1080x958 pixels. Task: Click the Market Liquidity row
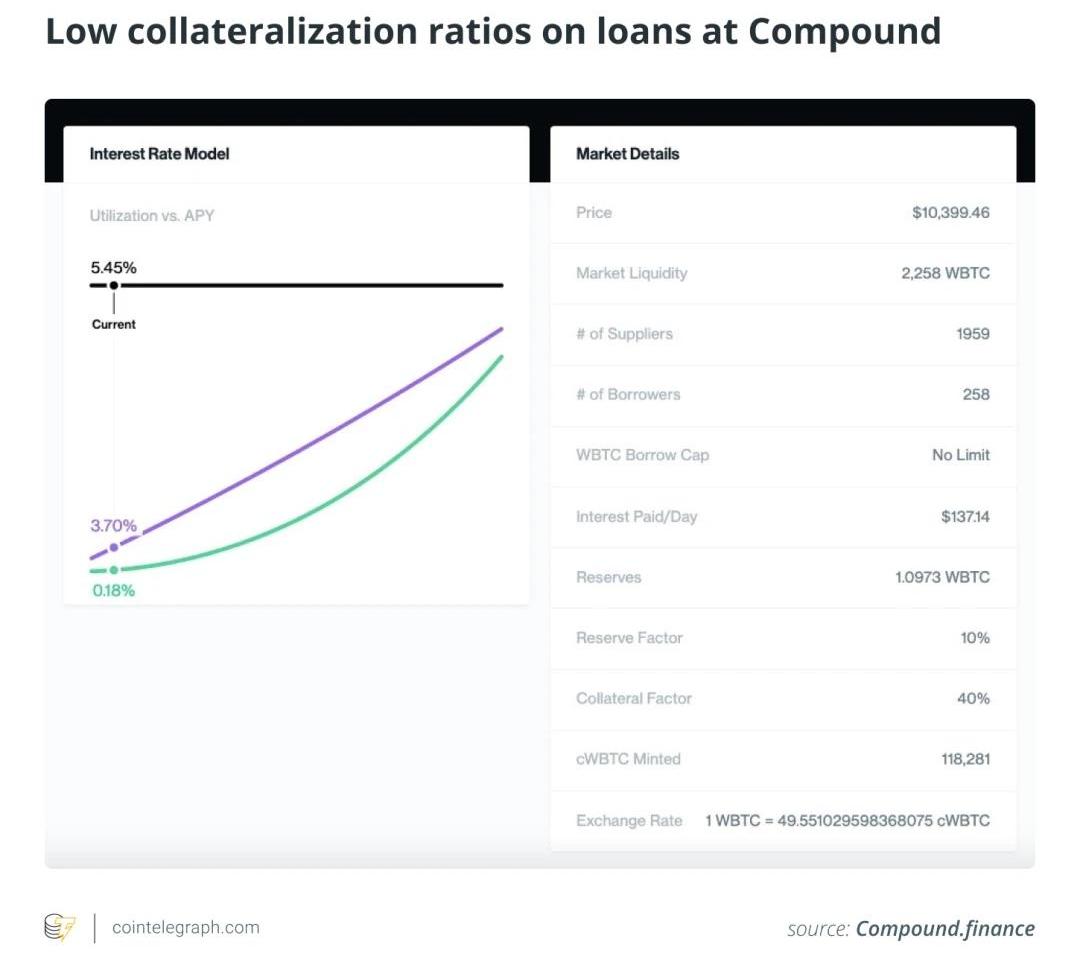click(782, 273)
